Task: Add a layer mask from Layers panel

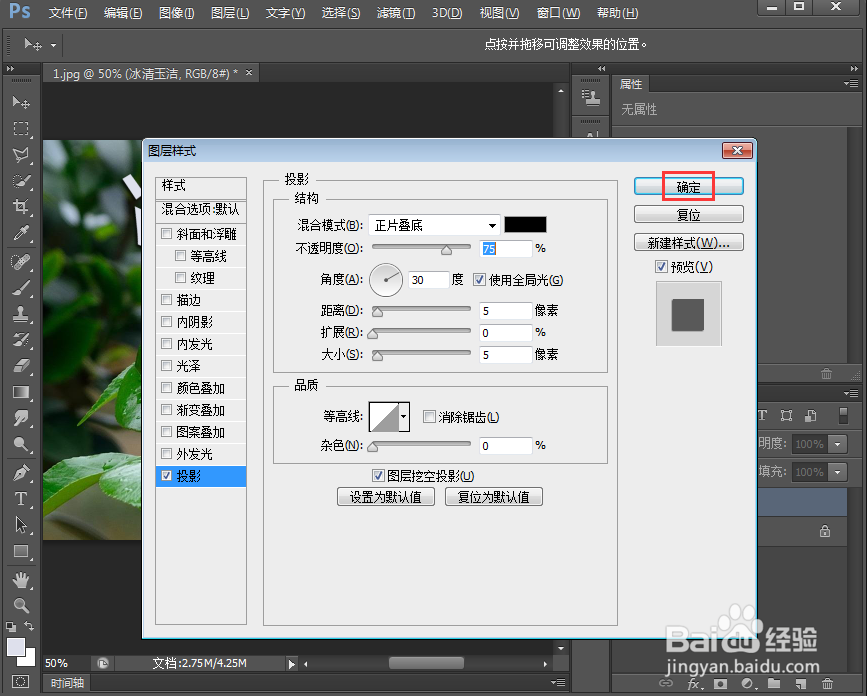Action: [x=720, y=684]
